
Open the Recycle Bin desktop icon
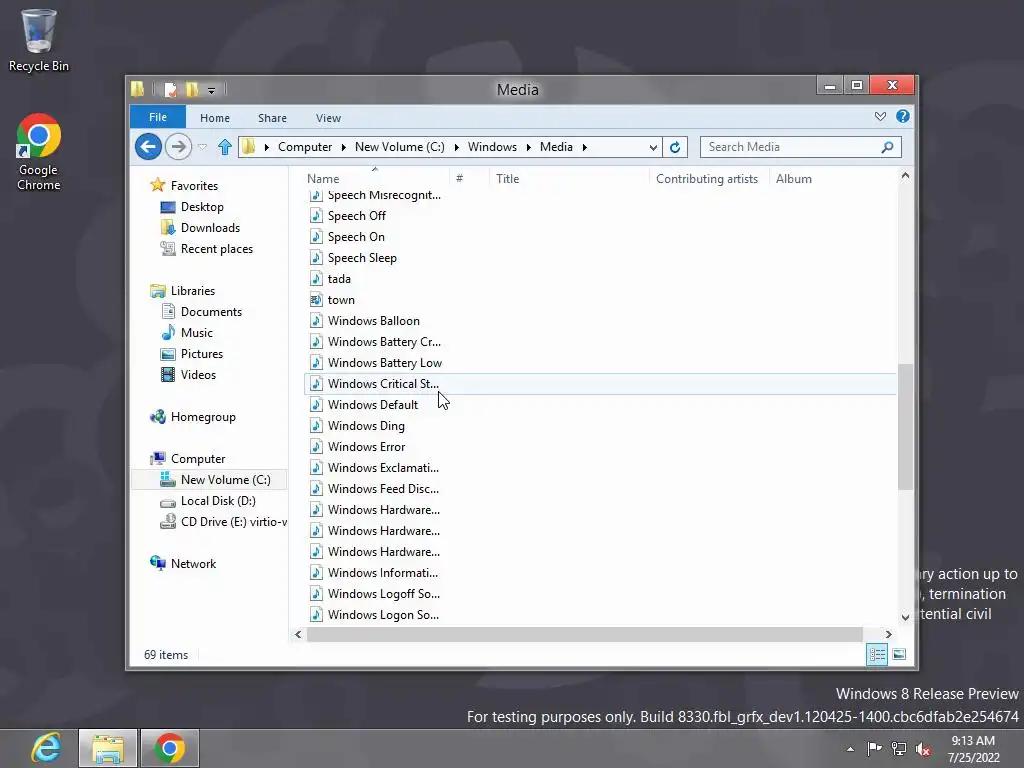click(39, 40)
